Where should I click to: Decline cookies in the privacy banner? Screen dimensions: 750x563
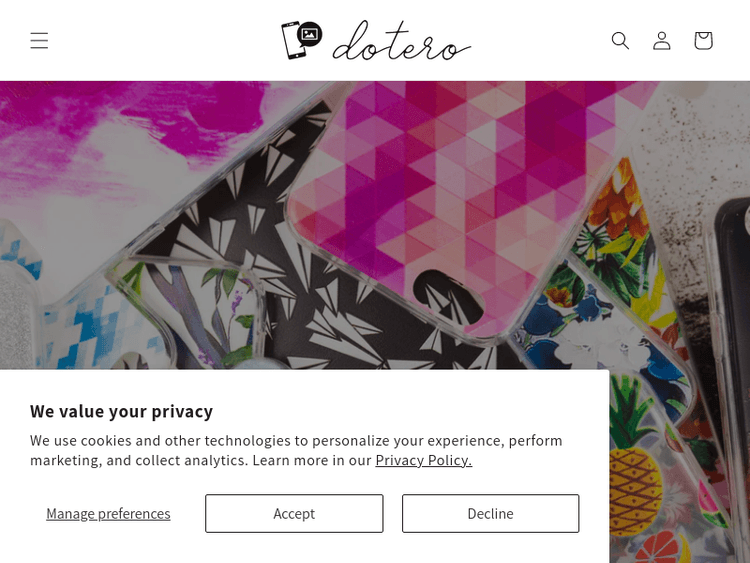click(490, 513)
